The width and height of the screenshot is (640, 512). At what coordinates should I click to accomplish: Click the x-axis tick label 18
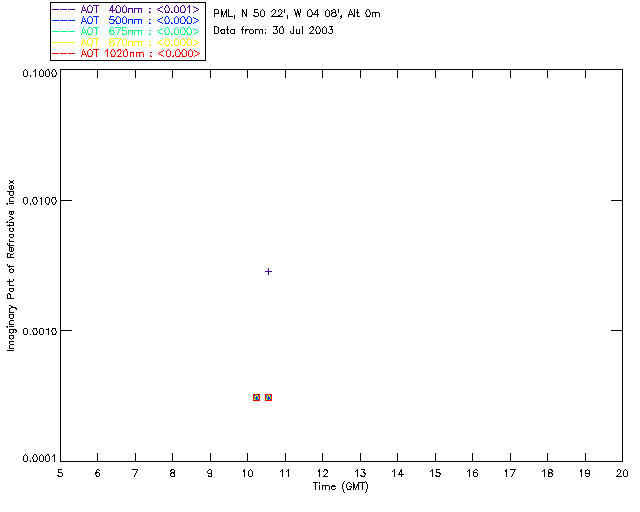click(x=547, y=473)
